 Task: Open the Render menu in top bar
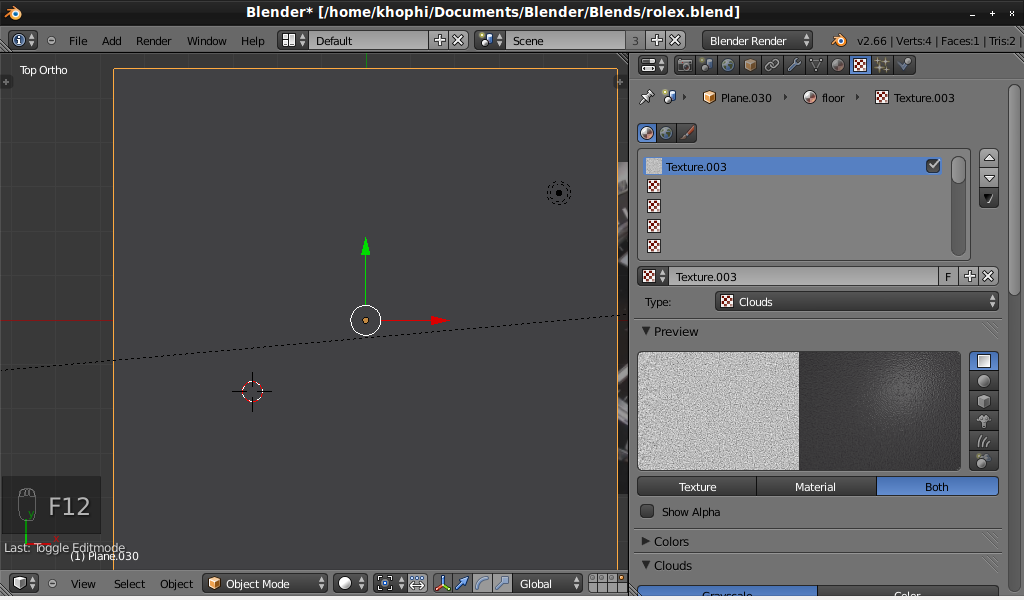tap(153, 41)
